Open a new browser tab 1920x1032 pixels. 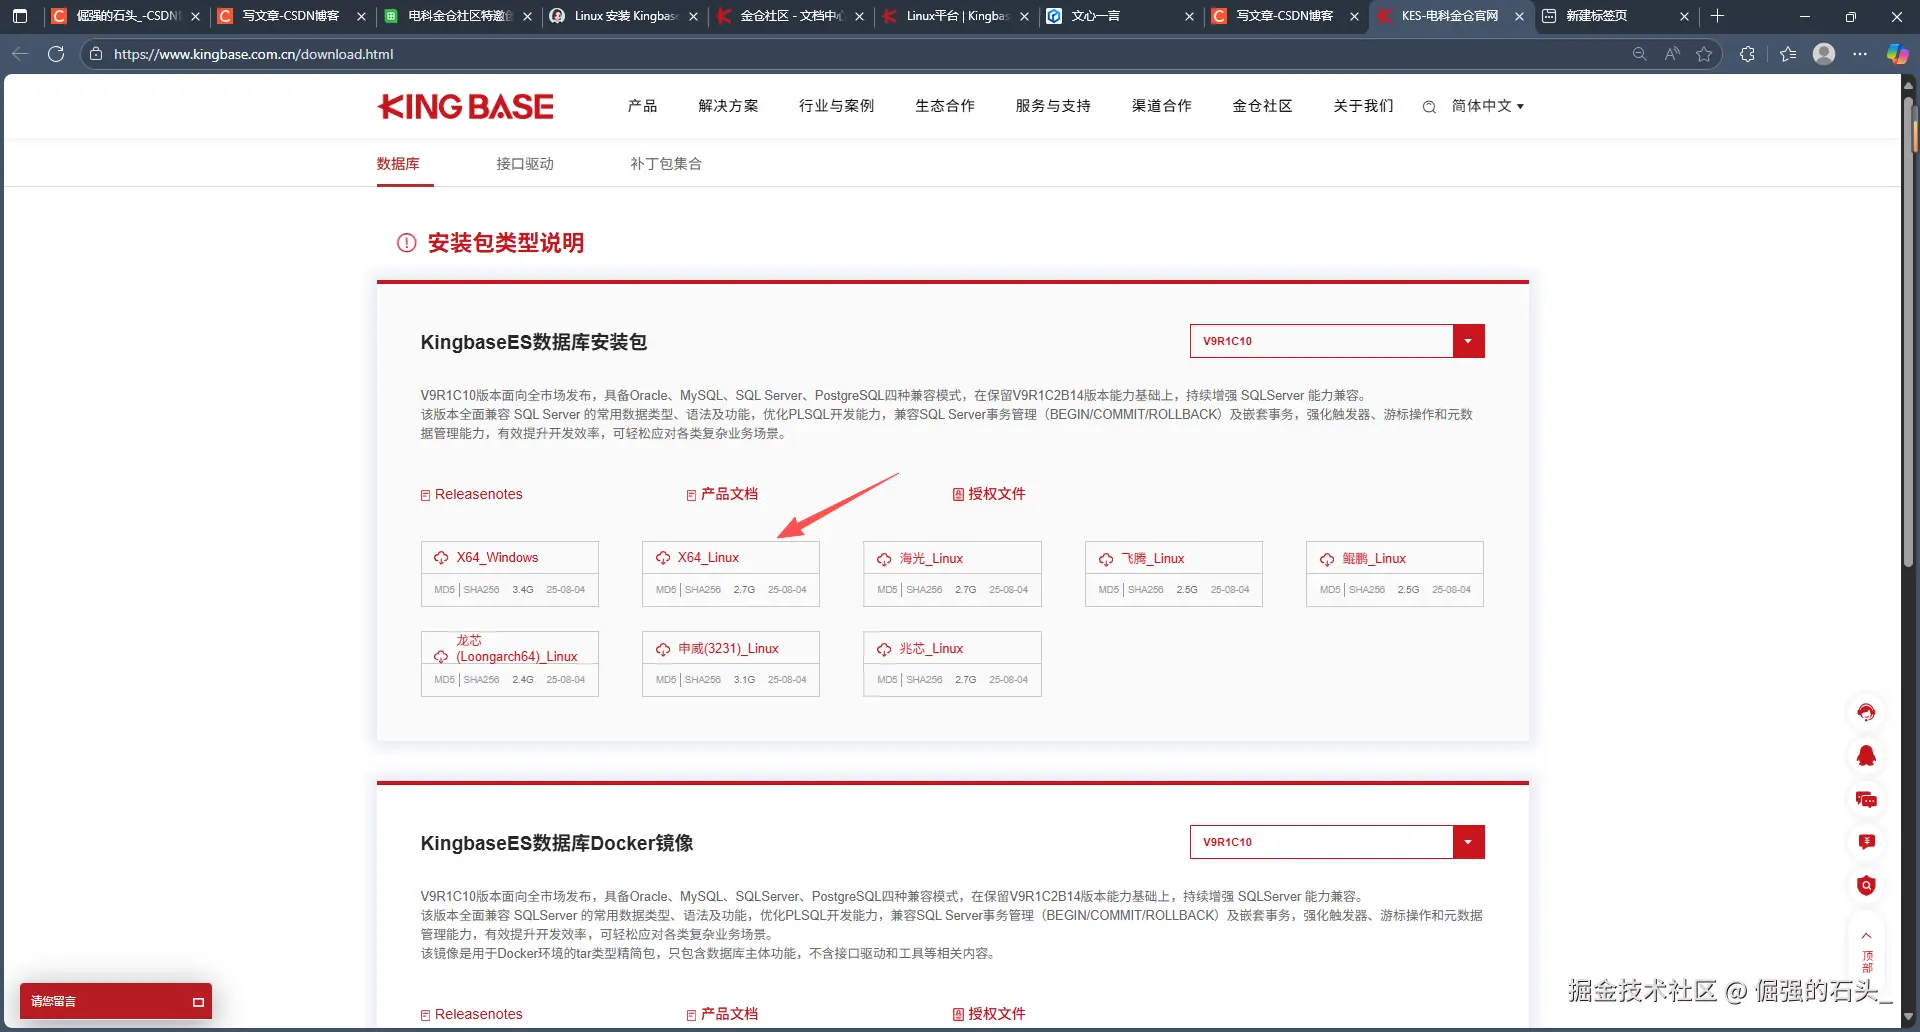[1717, 16]
